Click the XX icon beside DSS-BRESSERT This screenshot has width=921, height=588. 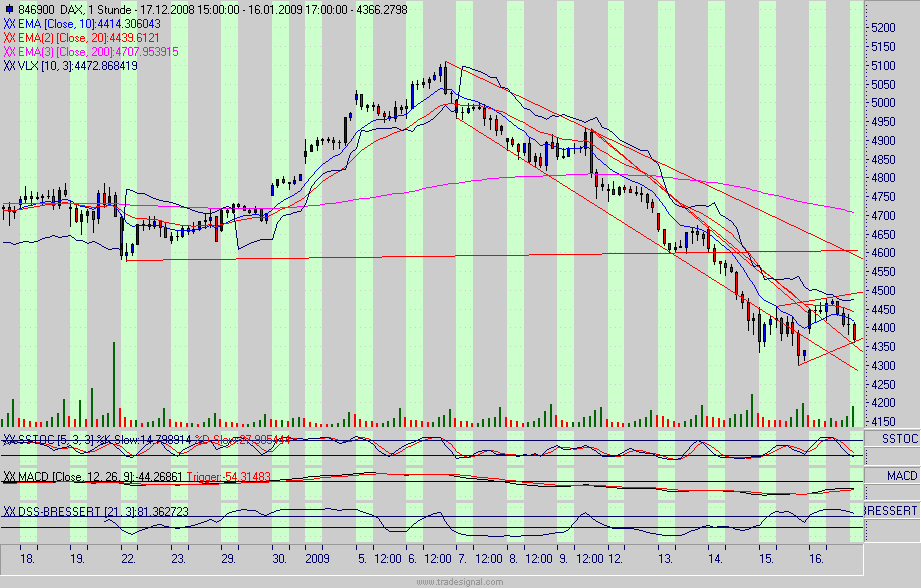[11, 512]
